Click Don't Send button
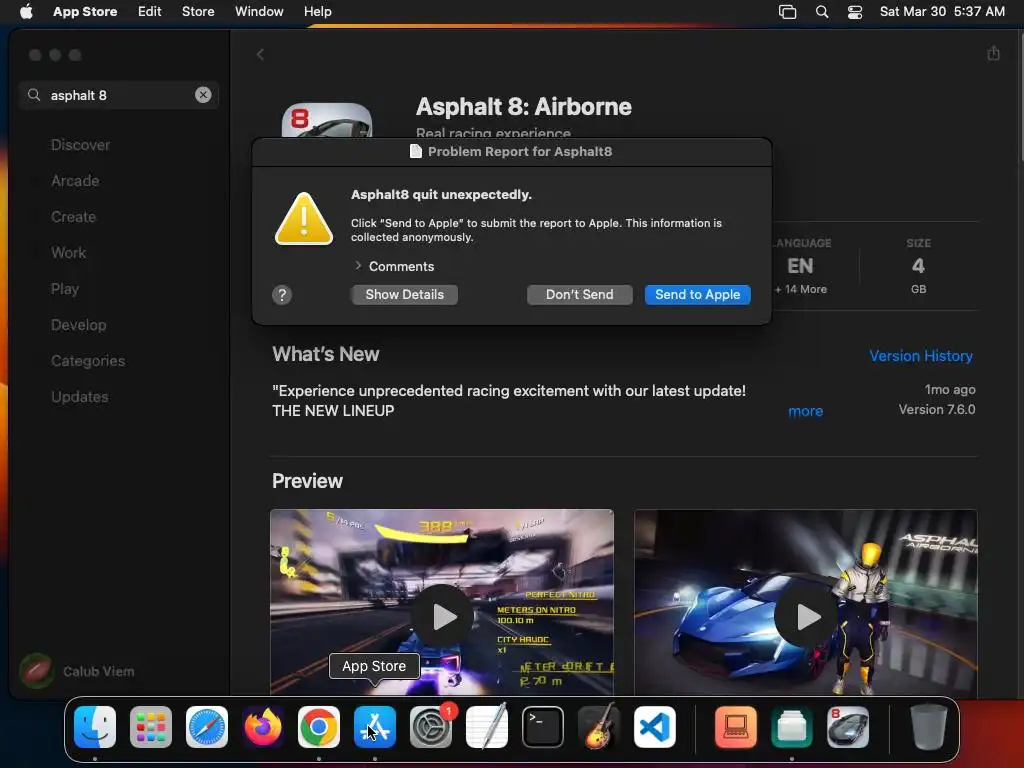The height and width of the screenshot is (768, 1024). click(579, 295)
